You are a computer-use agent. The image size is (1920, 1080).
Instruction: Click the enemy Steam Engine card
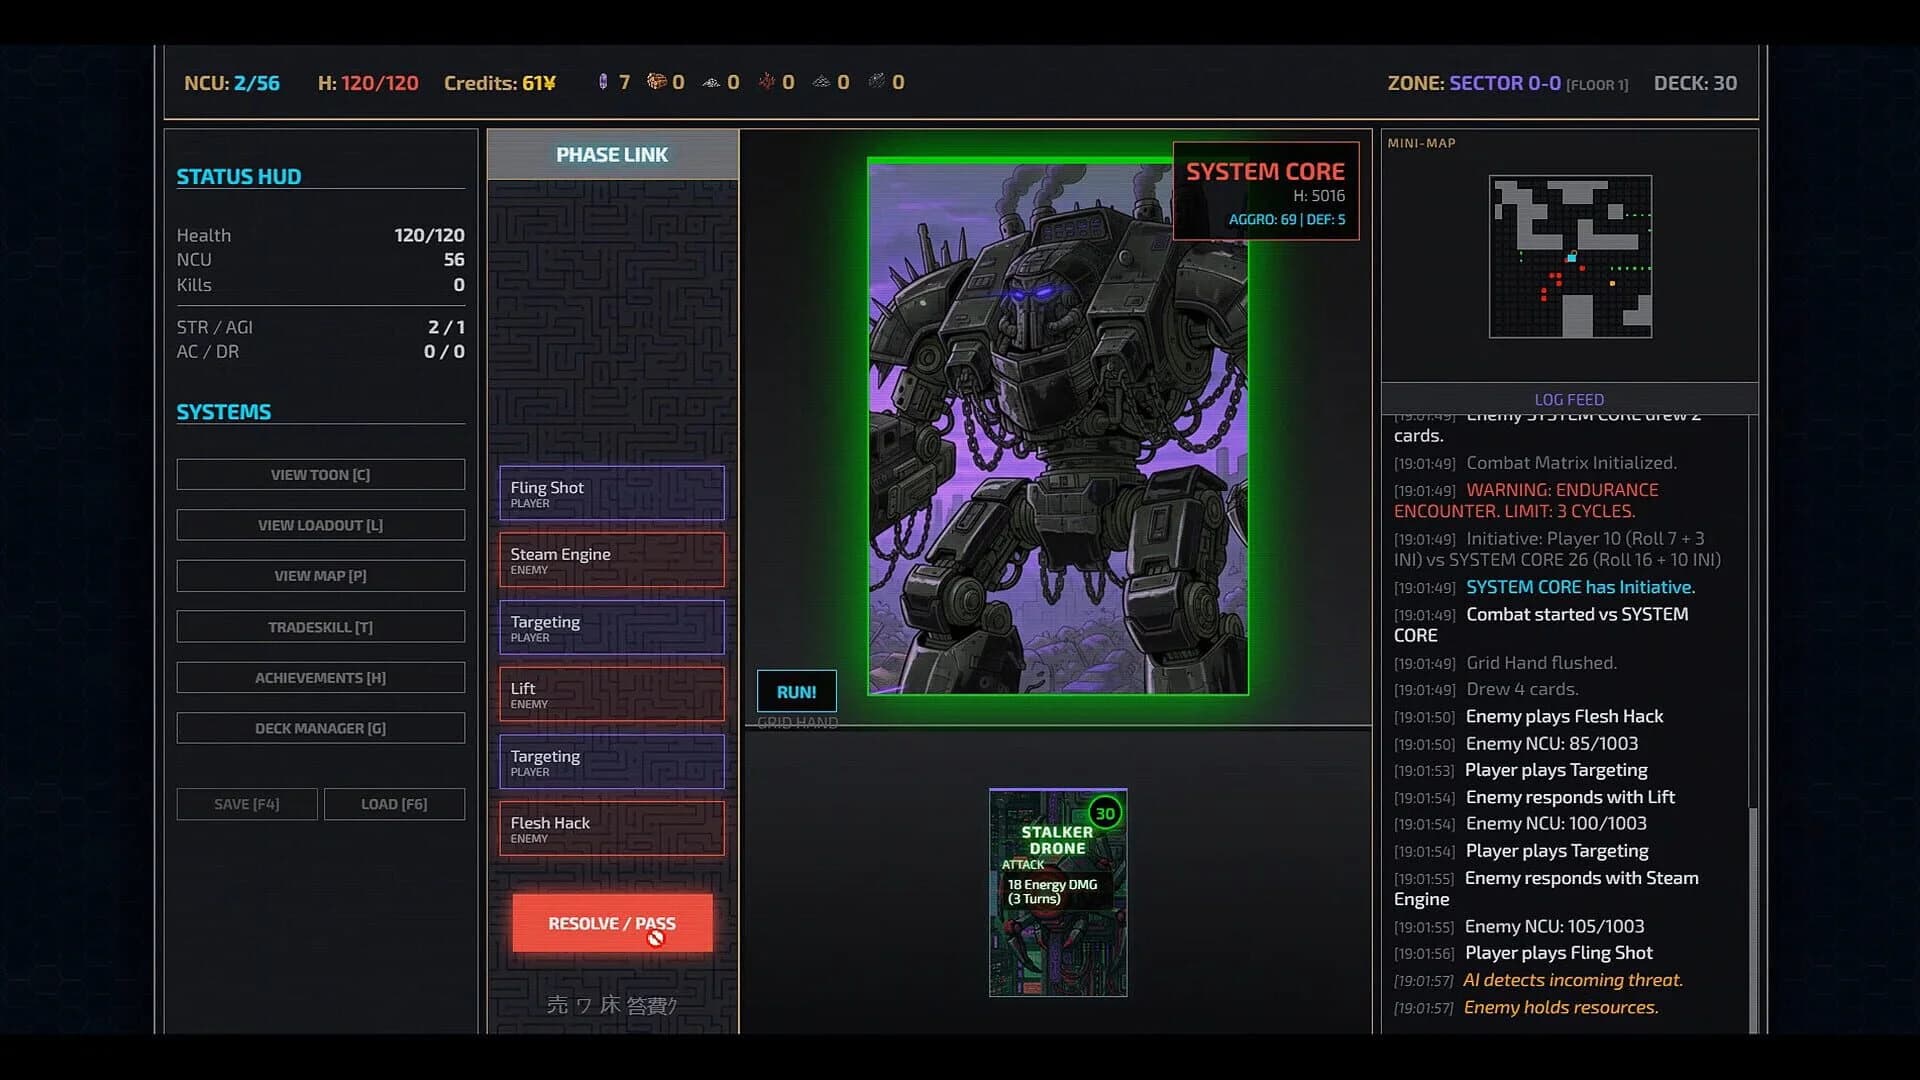coord(611,560)
